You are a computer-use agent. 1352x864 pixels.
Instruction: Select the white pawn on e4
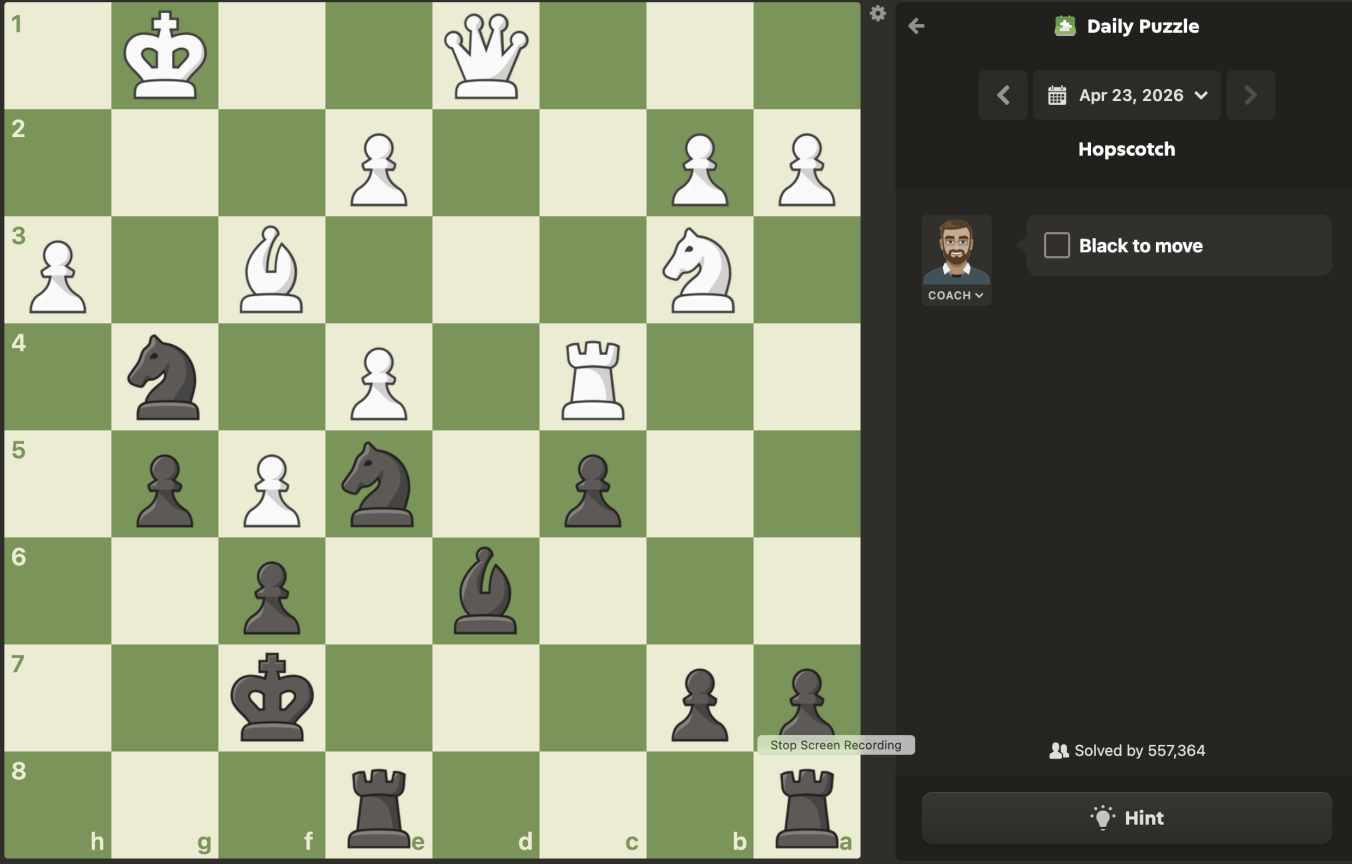(x=379, y=383)
